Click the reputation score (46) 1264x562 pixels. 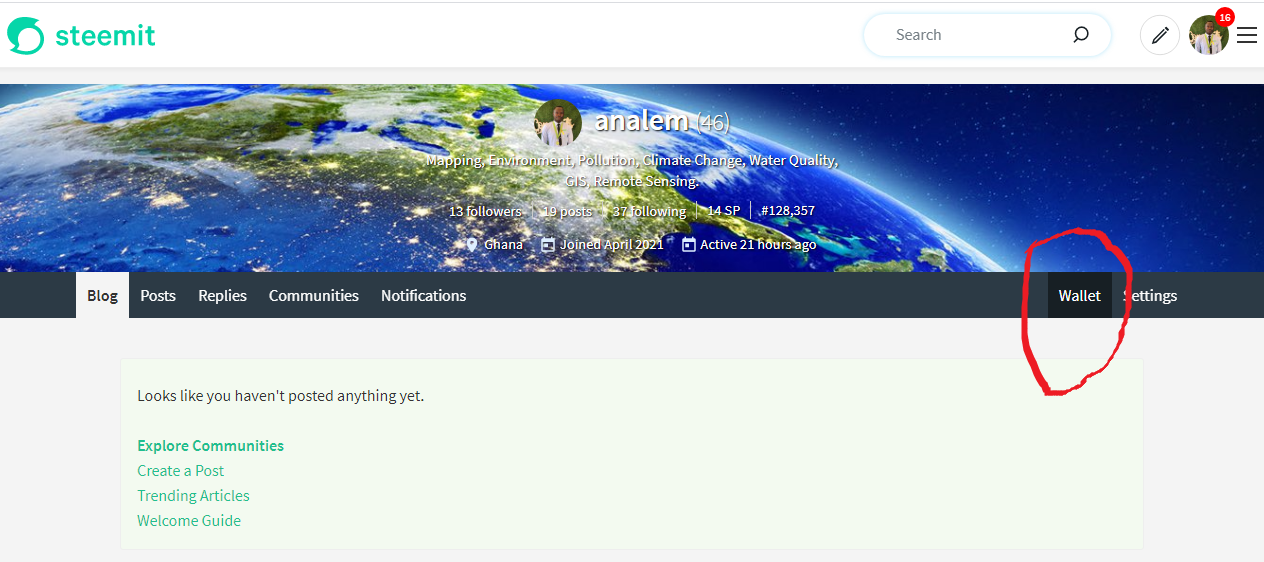pyautogui.click(x=713, y=123)
